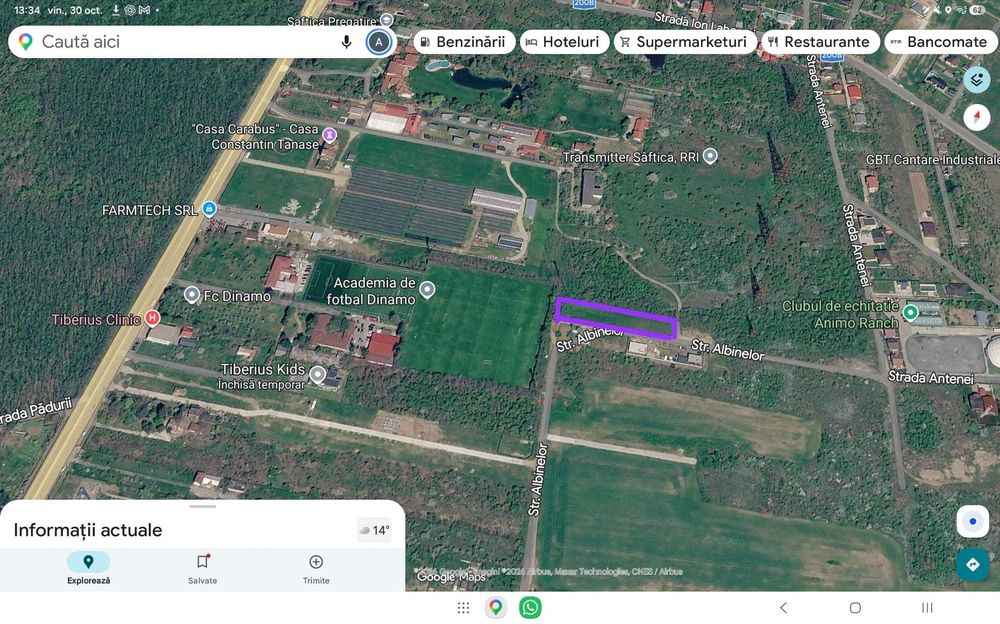The image size is (1000, 624).
Task: Tap the Strada Pădurii road label
Action: [35, 412]
